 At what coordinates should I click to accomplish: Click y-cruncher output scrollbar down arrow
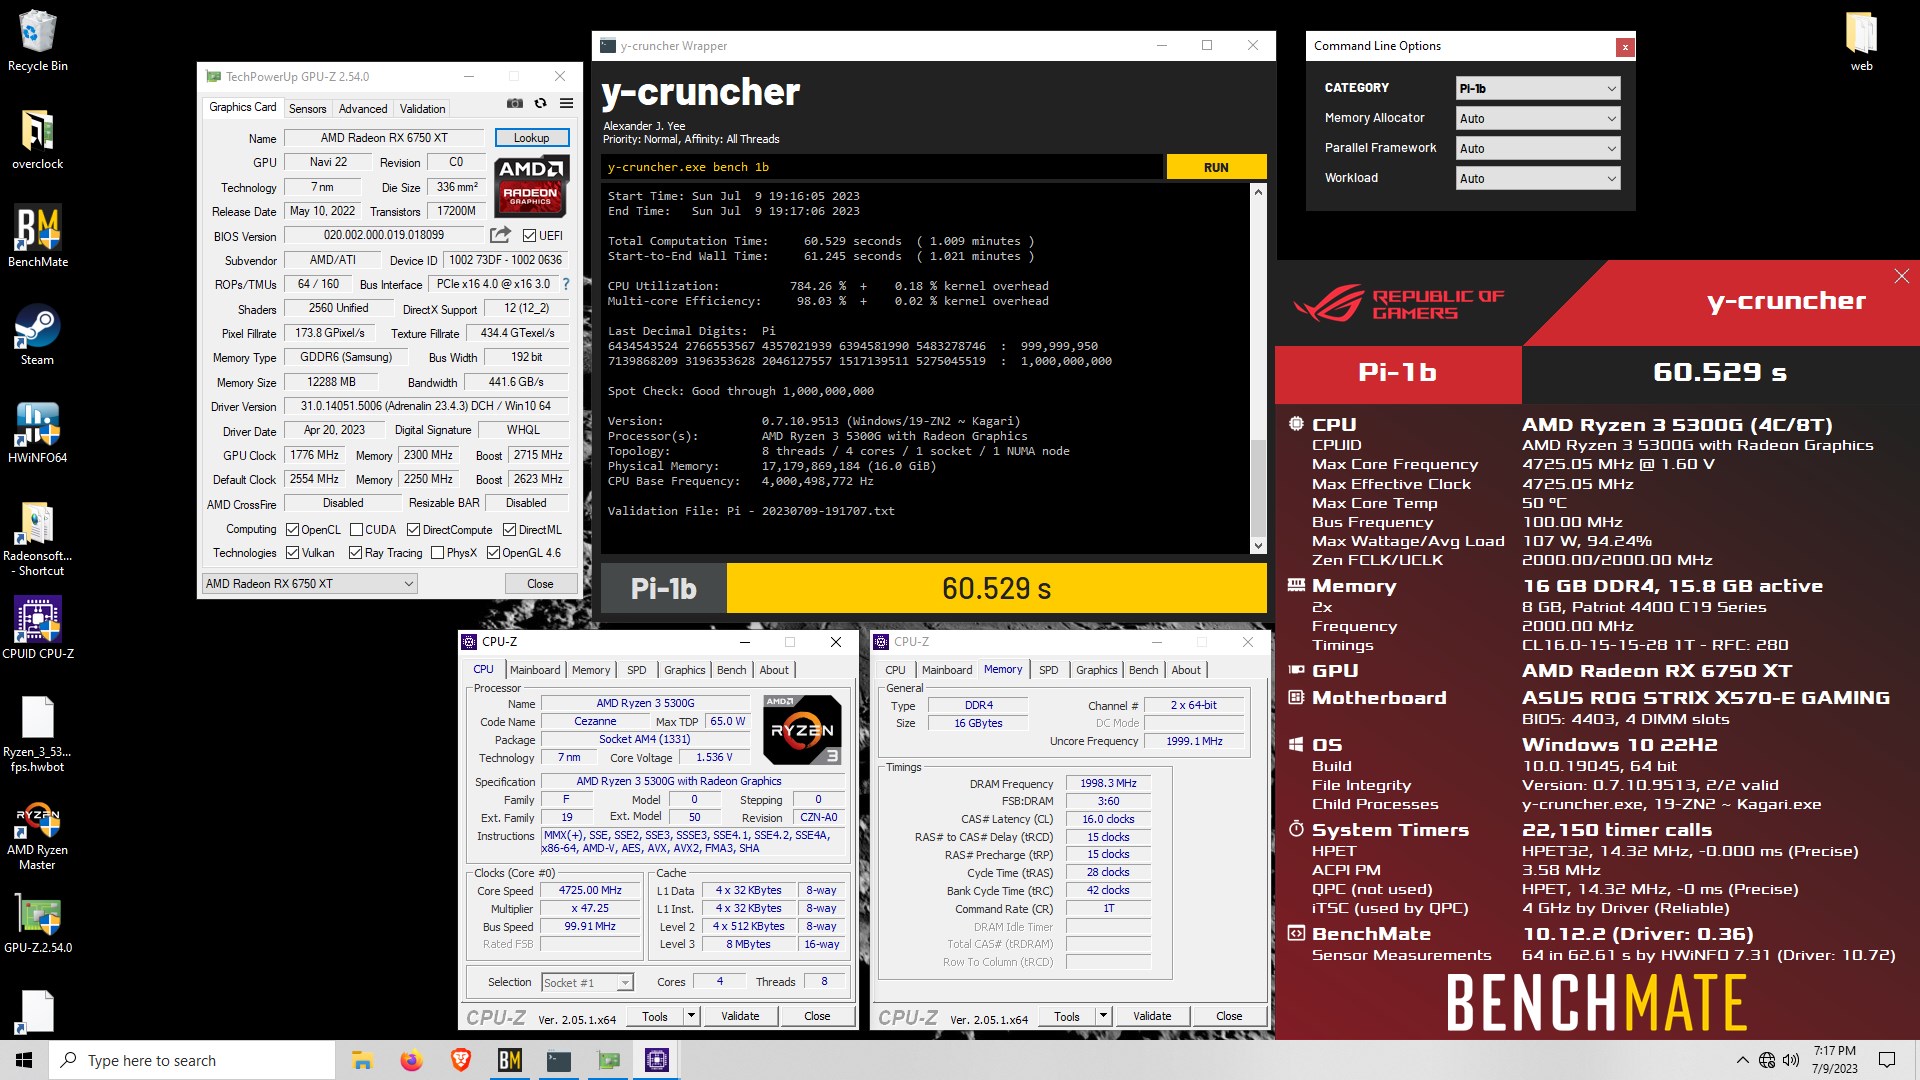[1258, 545]
